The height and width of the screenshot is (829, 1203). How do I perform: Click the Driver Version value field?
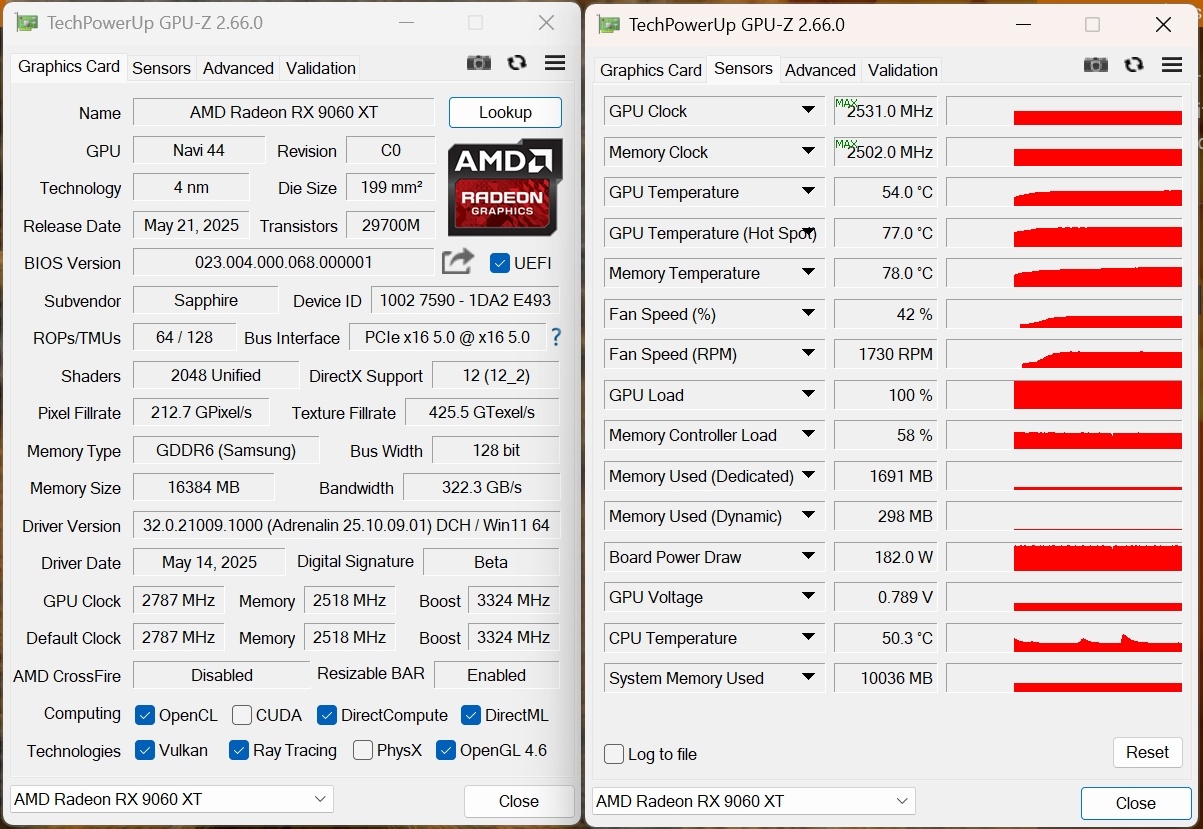(x=346, y=525)
